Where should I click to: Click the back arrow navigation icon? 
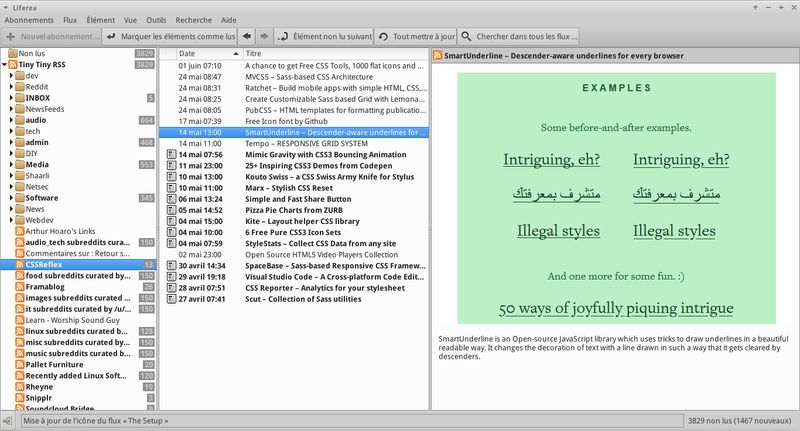[247, 36]
